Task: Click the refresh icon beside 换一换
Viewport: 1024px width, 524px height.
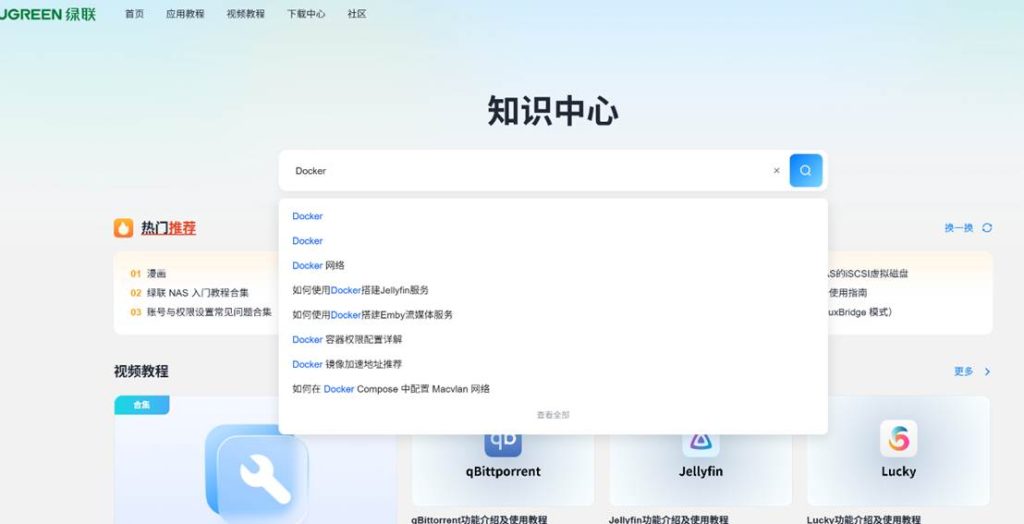Action: (x=987, y=228)
